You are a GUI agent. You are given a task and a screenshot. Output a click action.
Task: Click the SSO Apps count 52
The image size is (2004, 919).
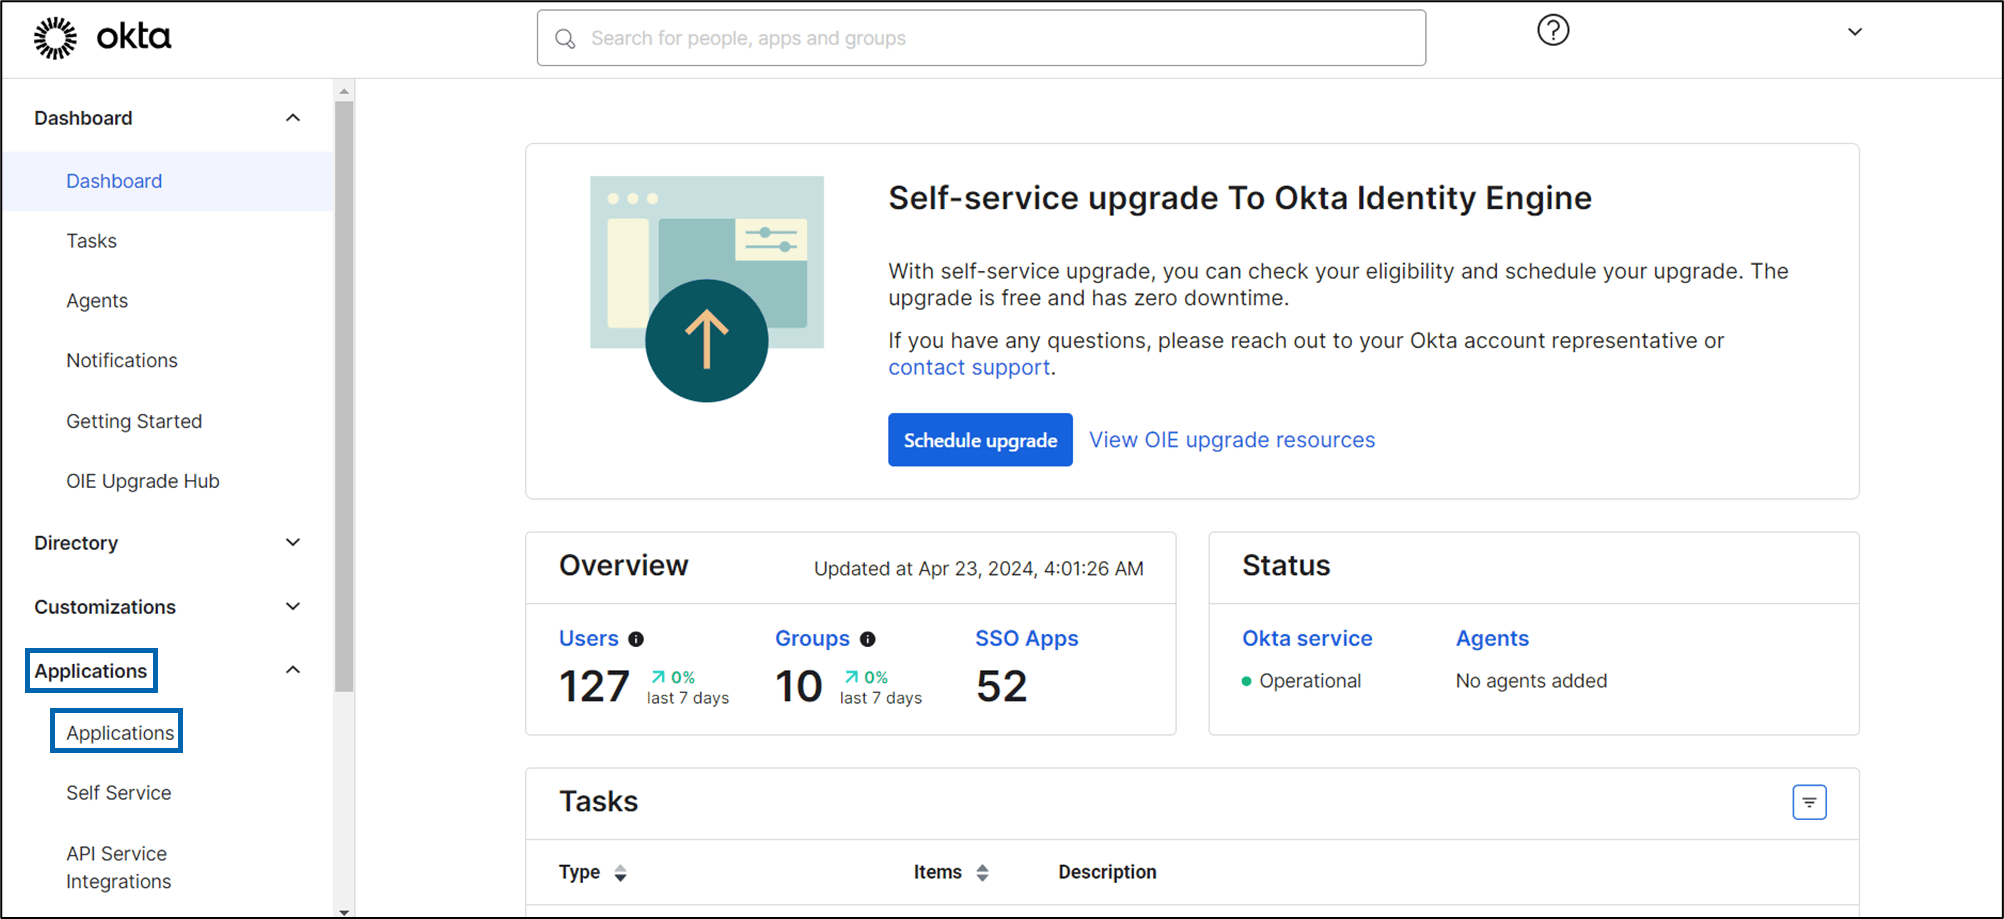point(1001,686)
